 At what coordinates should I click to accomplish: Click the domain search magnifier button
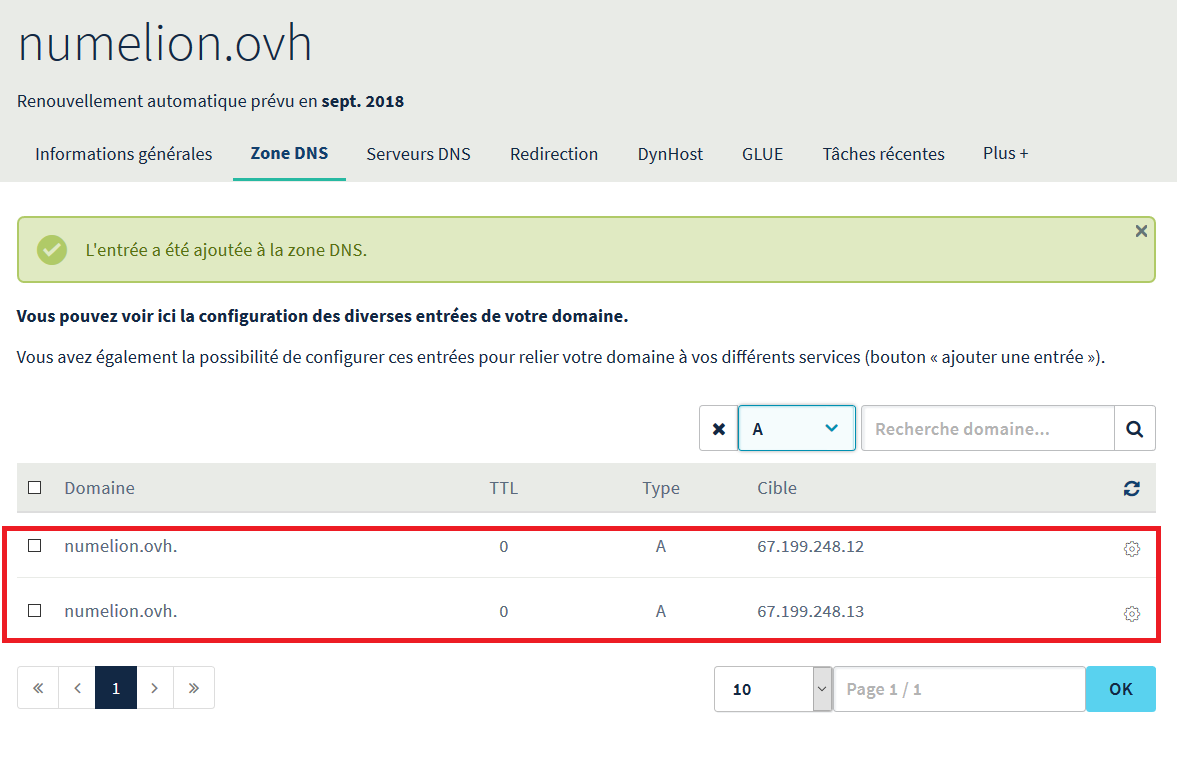(x=1134, y=429)
